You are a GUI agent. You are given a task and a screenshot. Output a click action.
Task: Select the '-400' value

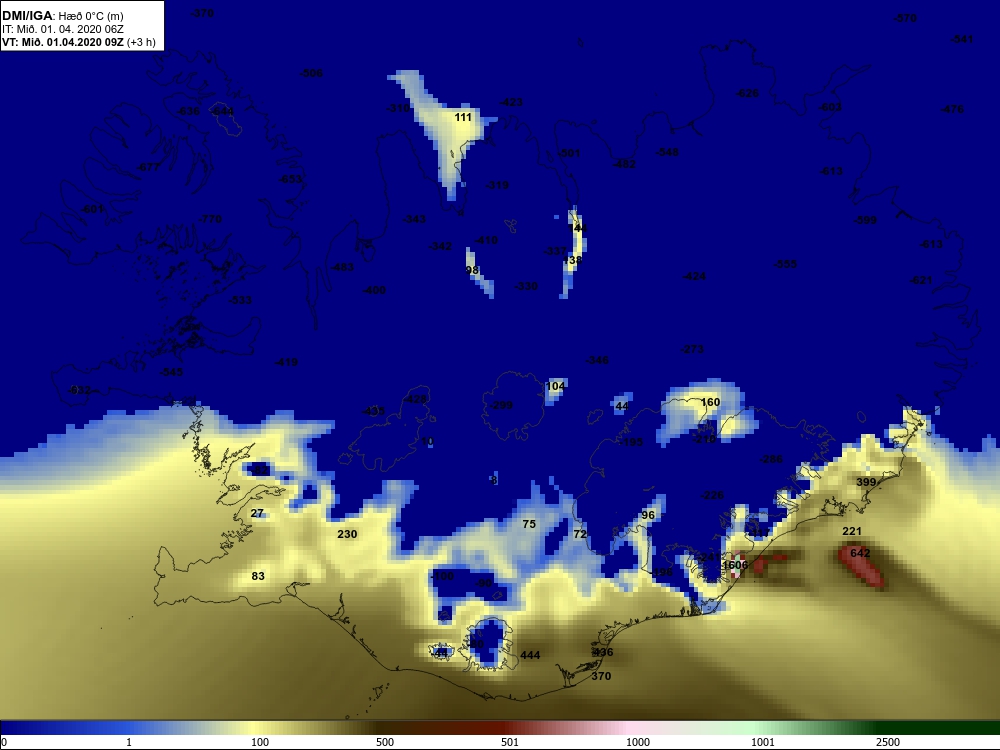(x=374, y=290)
